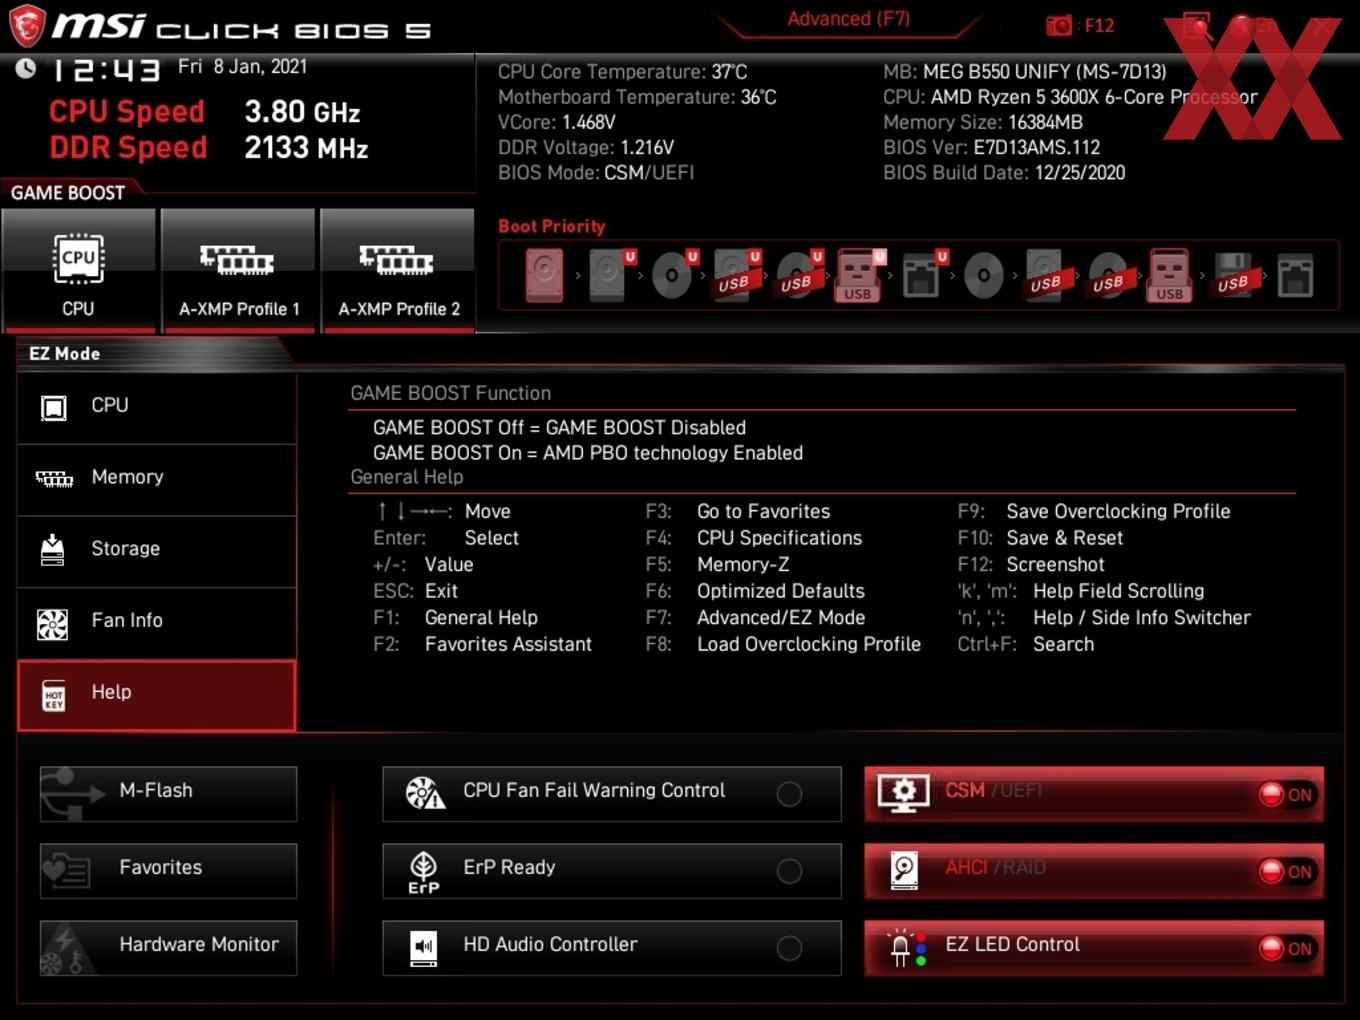Select the highlighted hard disk boot device icon
The image size is (1360, 1020).
click(545, 275)
